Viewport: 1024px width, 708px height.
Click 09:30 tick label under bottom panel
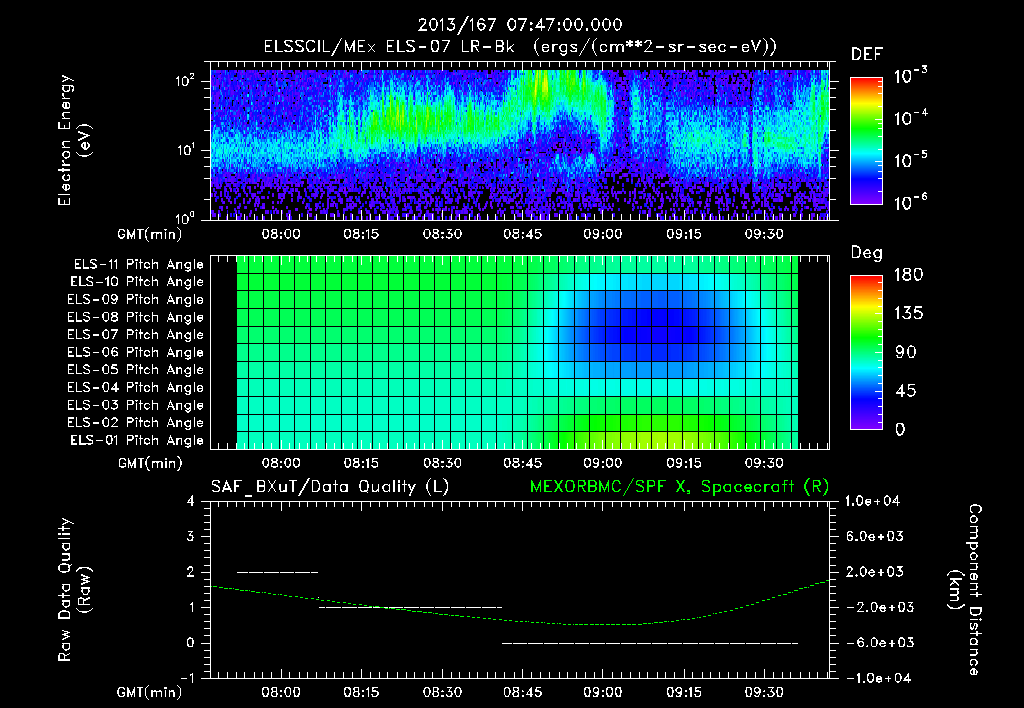pos(764,692)
